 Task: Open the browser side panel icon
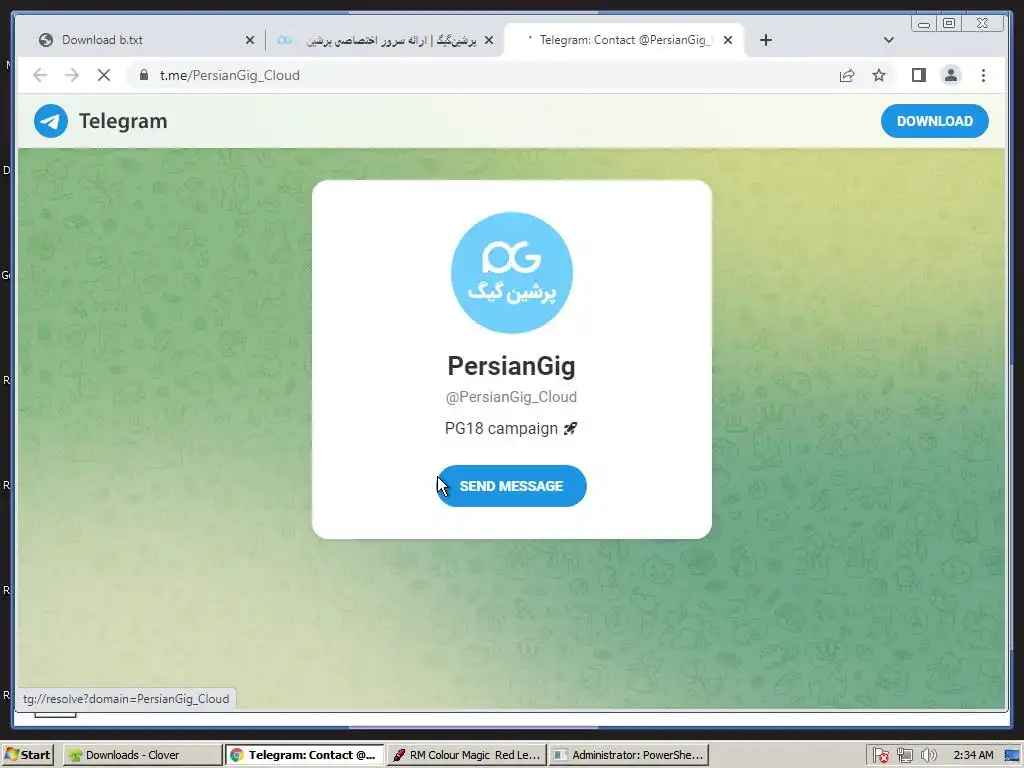tap(919, 75)
